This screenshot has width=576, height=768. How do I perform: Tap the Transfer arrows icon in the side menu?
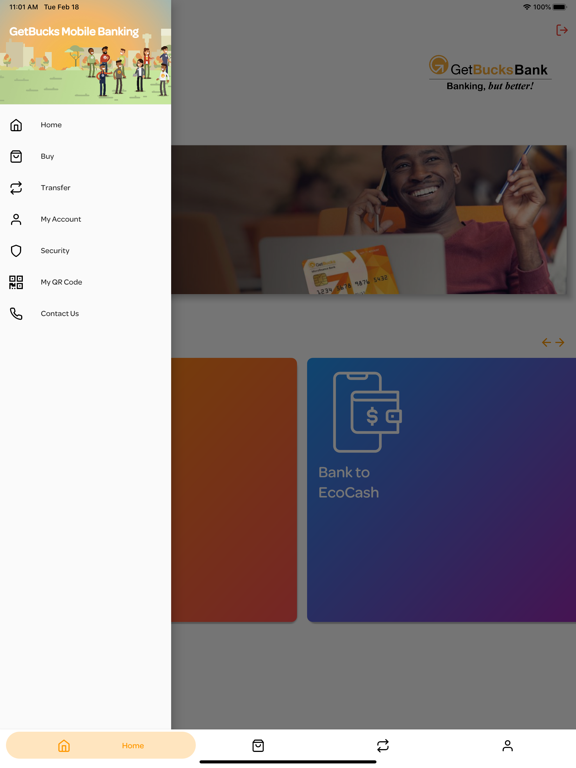pos(16,188)
